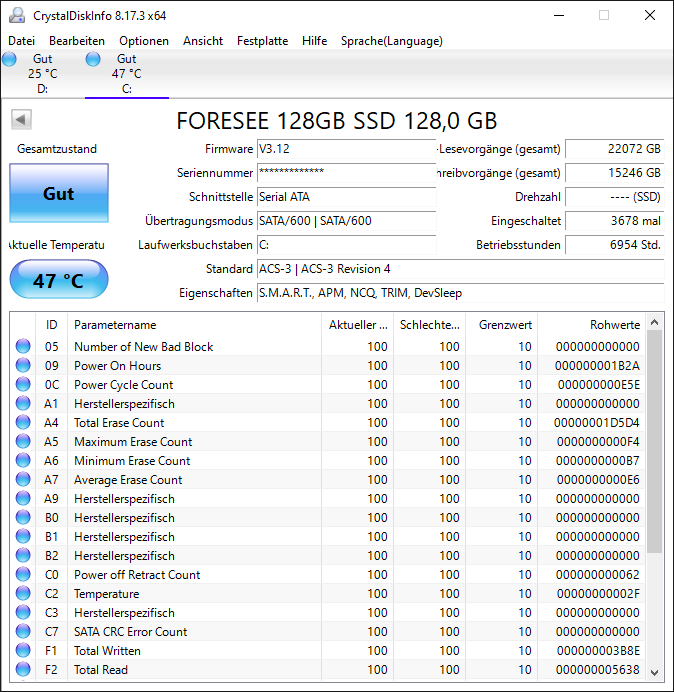Click the Betriebsstunden value 6954 Std.
This screenshot has width=674, height=692.
coord(614,245)
